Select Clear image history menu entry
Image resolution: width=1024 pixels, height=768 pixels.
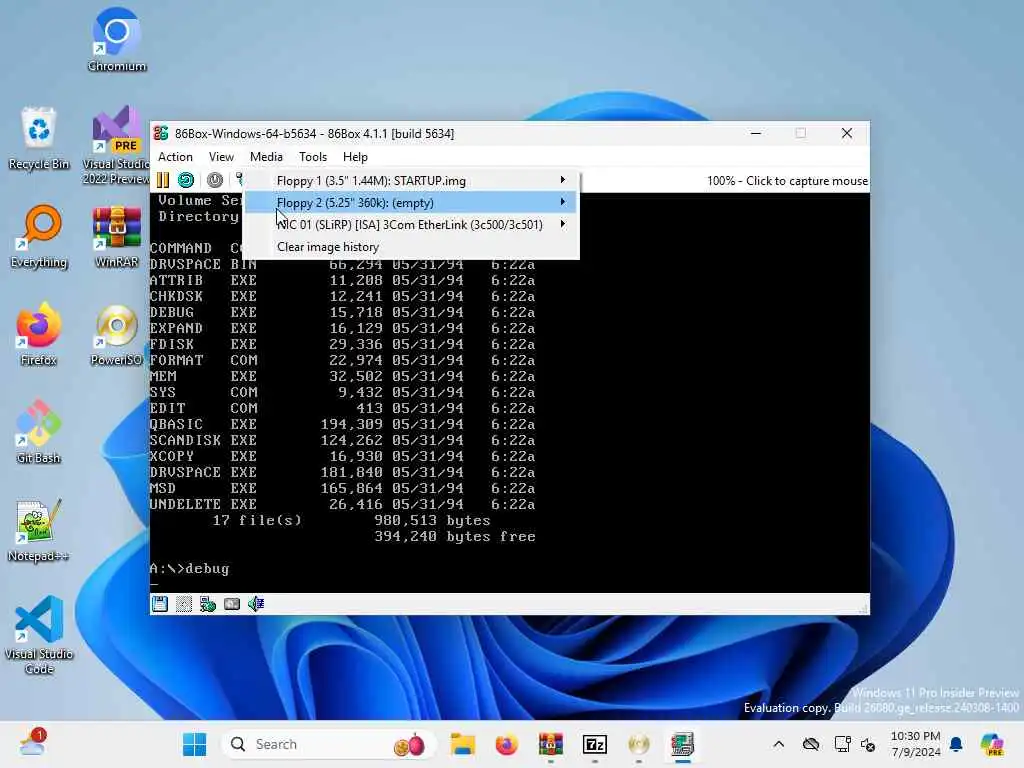[x=411, y=247]
